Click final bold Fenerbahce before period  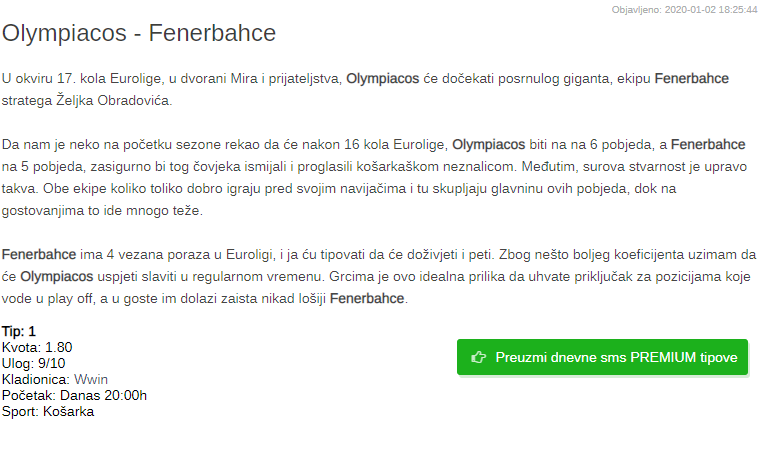(367, 299)
